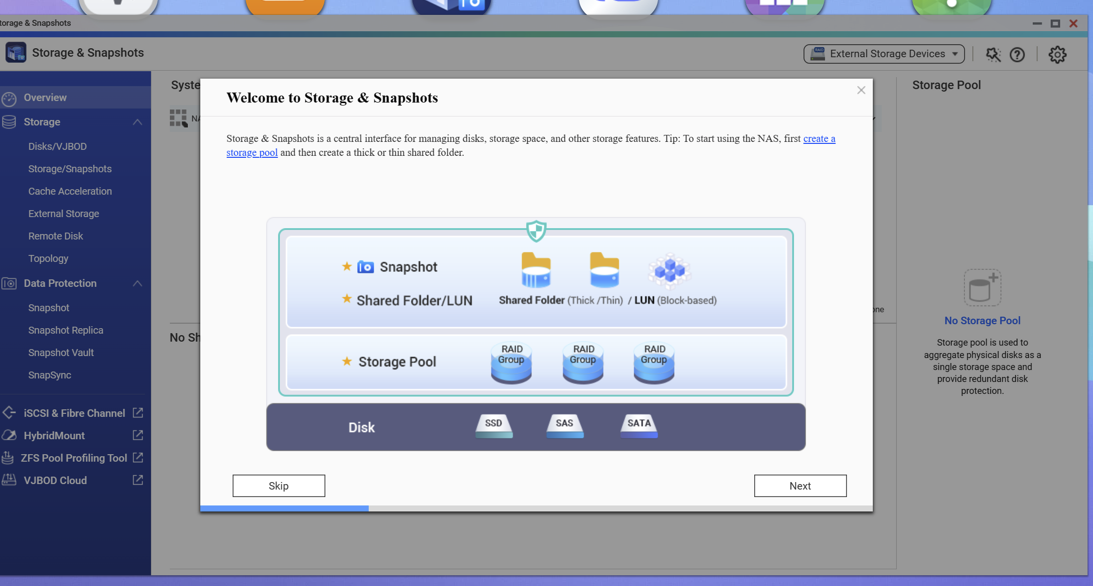Click the first RAID Group cylinder
This screenshot has width=1093, height=586.
point(511,362)
